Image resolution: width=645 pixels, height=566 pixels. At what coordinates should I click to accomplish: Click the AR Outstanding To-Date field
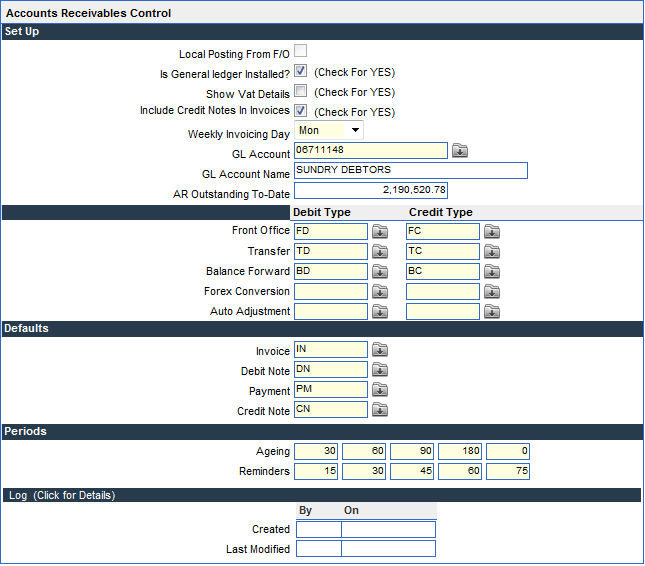pyautogui.click(x=371, y=190)
